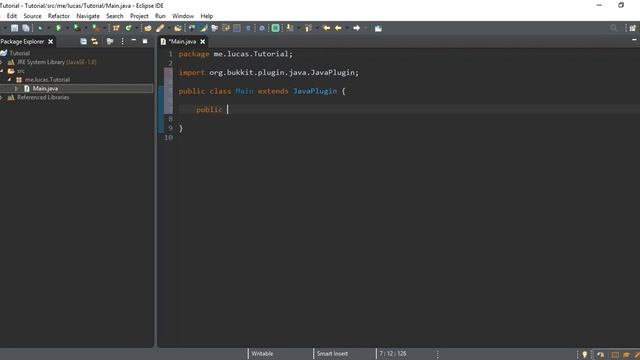Maximize the Package Explorer panel
Image resolution: width=640 pixels, height=360 pixels.
pyautogui.click(x=145, y=41)
